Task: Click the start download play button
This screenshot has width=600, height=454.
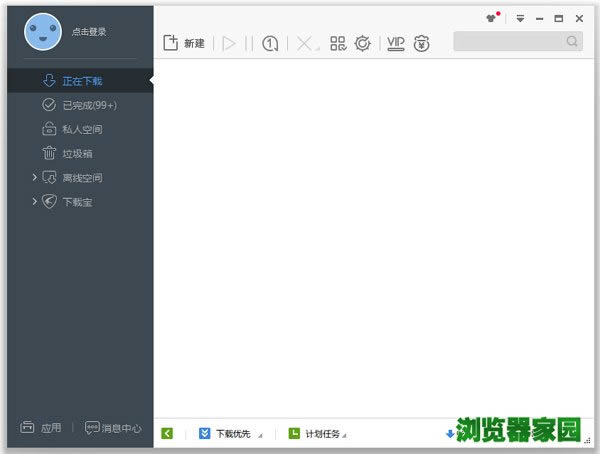Action: coord(229,44)
